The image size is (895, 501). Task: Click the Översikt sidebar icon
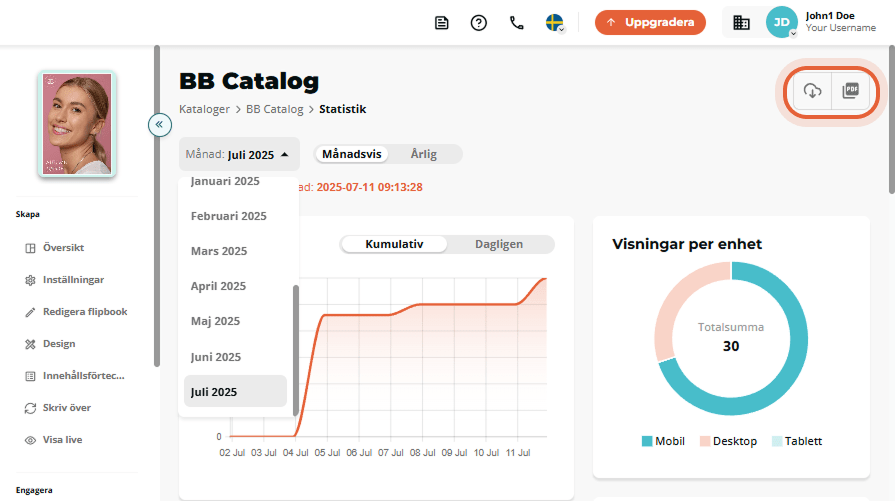[30, 248]
